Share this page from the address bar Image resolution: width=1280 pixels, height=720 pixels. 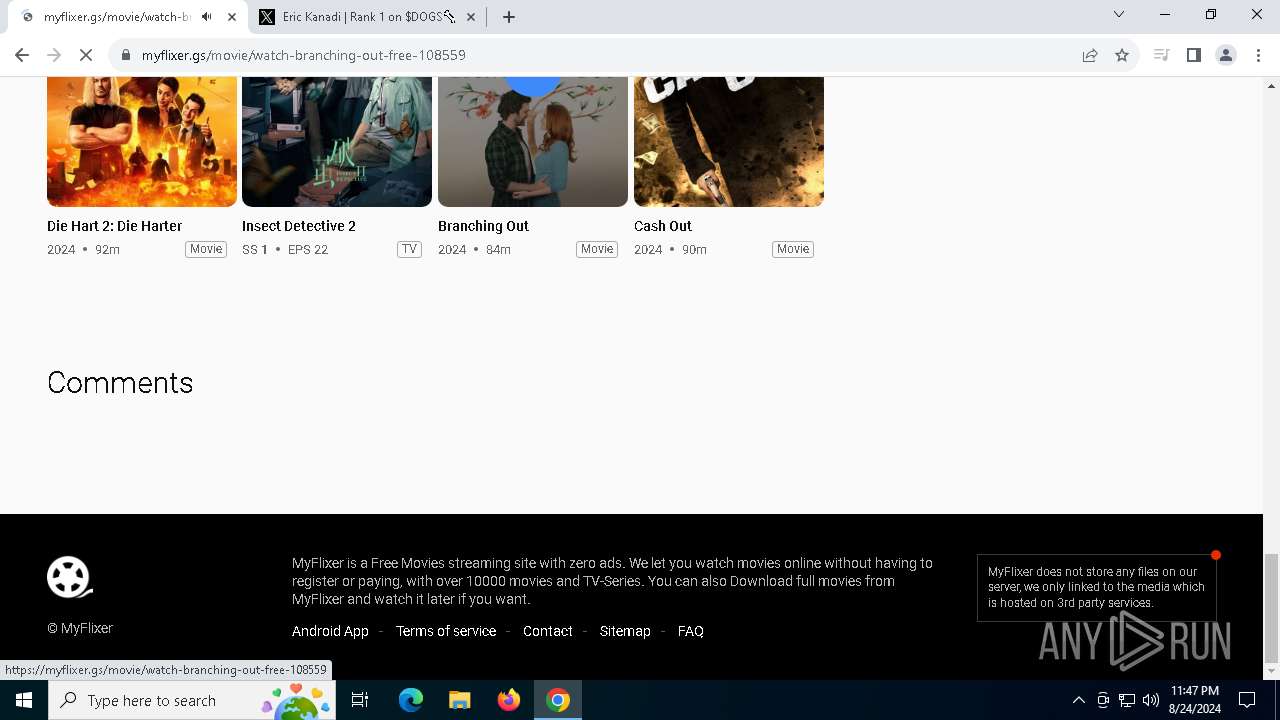(x=1090, y=55)
